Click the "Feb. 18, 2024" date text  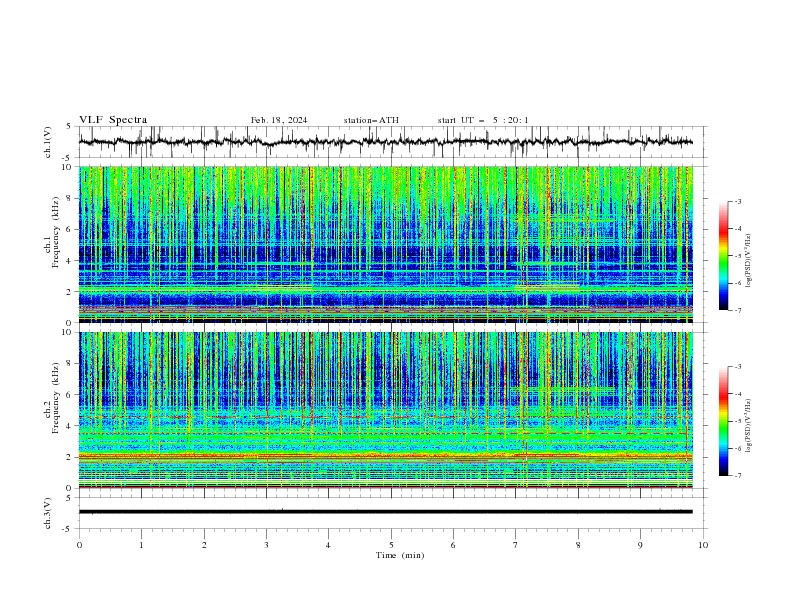[x=279, y=120]
